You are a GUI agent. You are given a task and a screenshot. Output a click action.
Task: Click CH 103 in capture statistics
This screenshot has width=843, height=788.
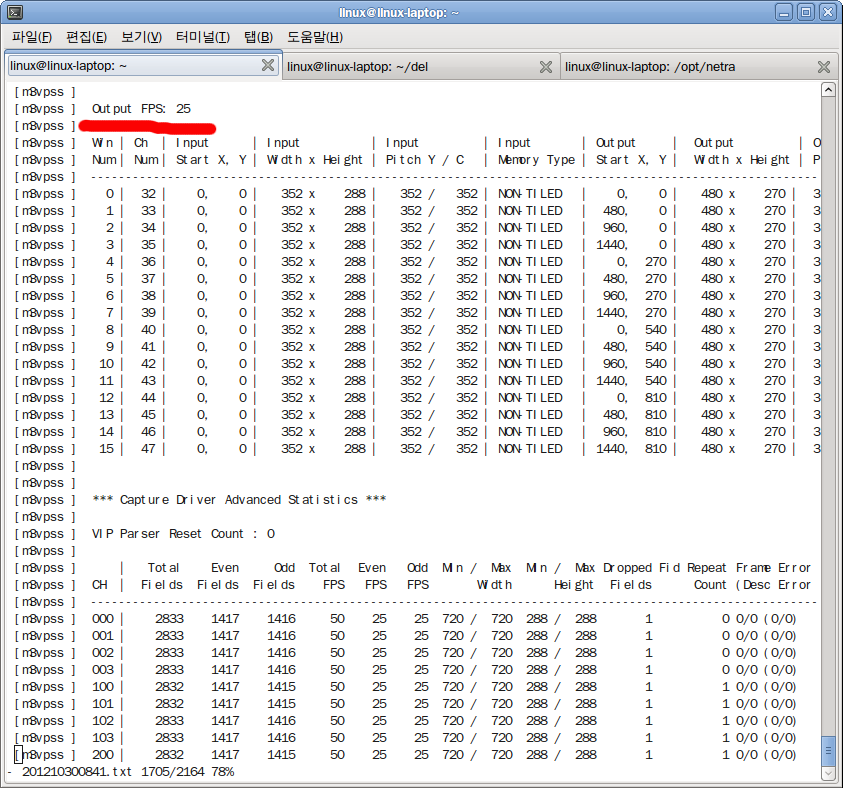pos(103,738)
